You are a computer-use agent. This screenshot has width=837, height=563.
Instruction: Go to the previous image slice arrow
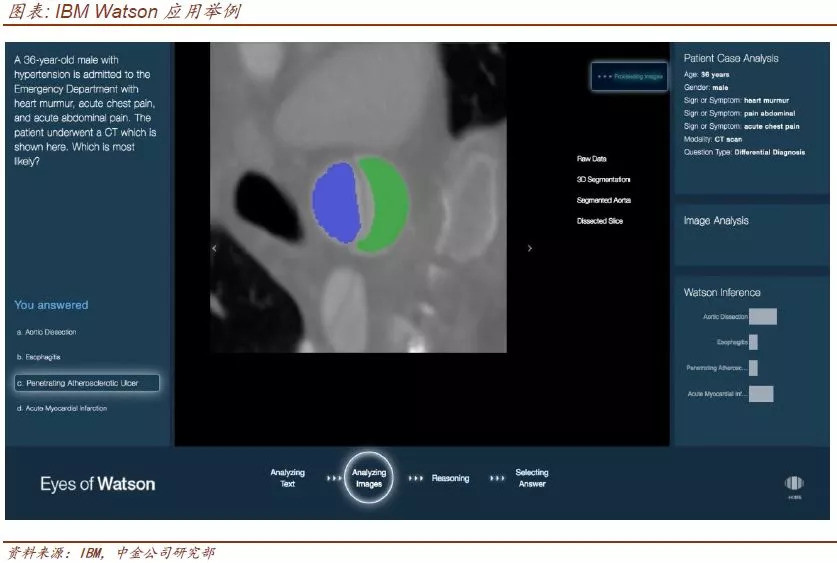coord(214,248)
